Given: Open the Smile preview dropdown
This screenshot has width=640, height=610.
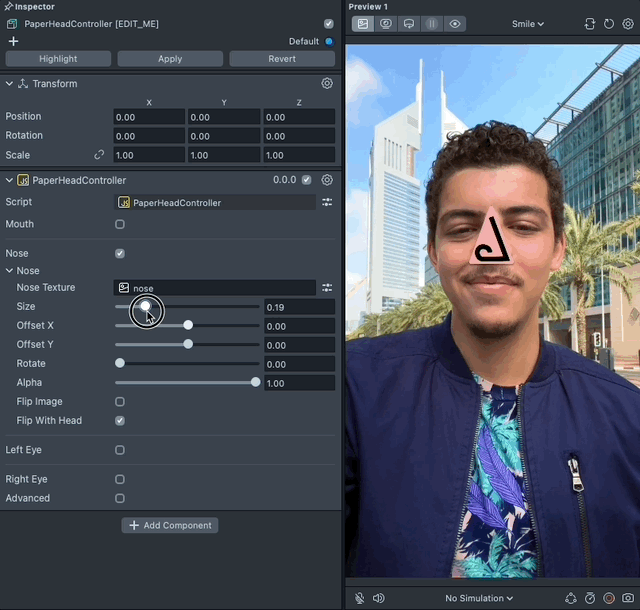Looking at the screenshot, I should 528,24.
